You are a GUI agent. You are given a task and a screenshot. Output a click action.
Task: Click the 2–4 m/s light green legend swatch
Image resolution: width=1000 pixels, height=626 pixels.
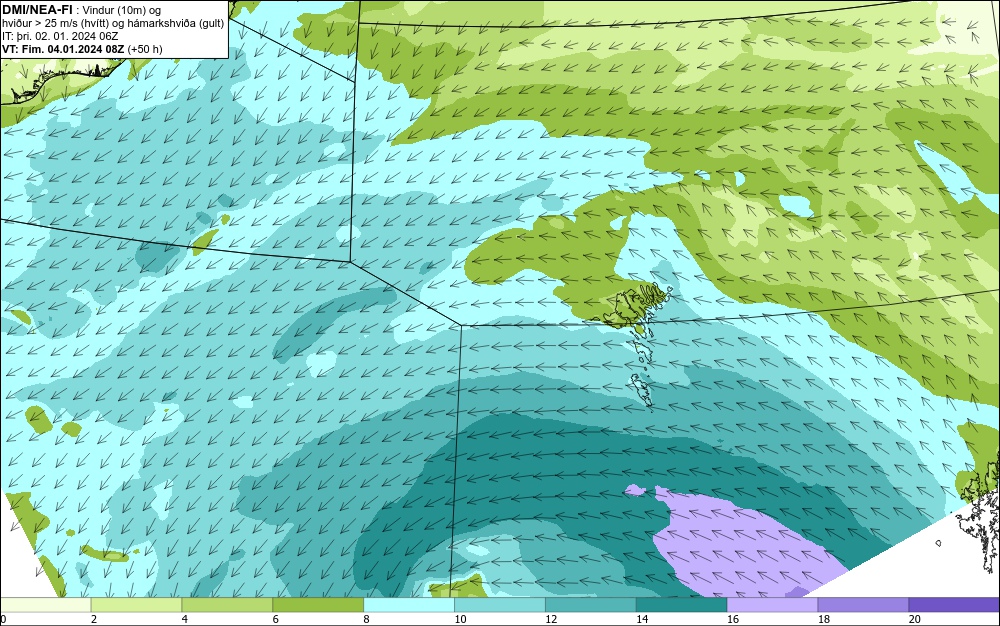pos(136,604)
